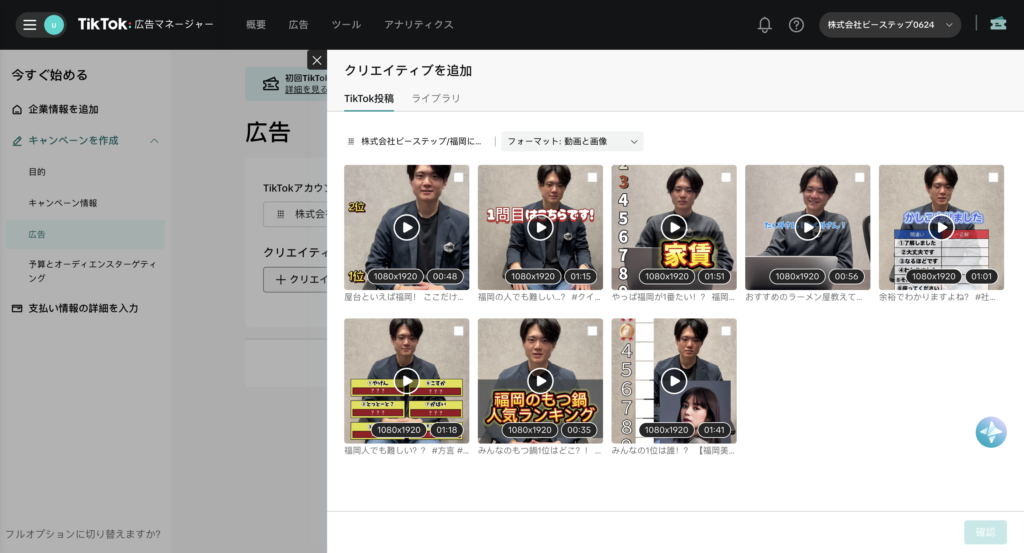Click the 詳細を見る link in banner
The image size is (1024, 553).
(306, 89)
